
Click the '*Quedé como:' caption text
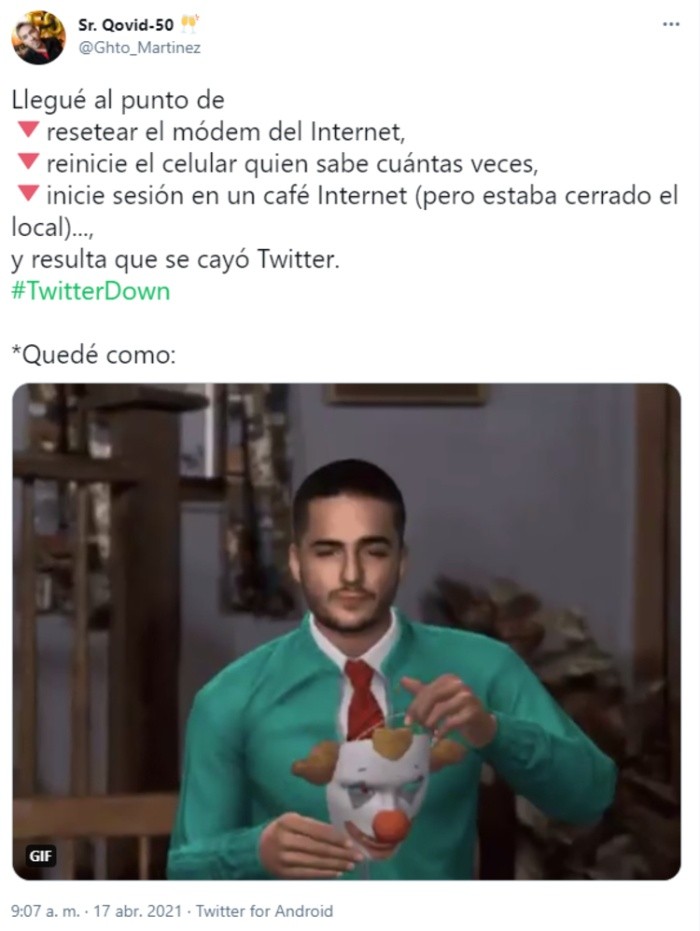tap(94, 355)
